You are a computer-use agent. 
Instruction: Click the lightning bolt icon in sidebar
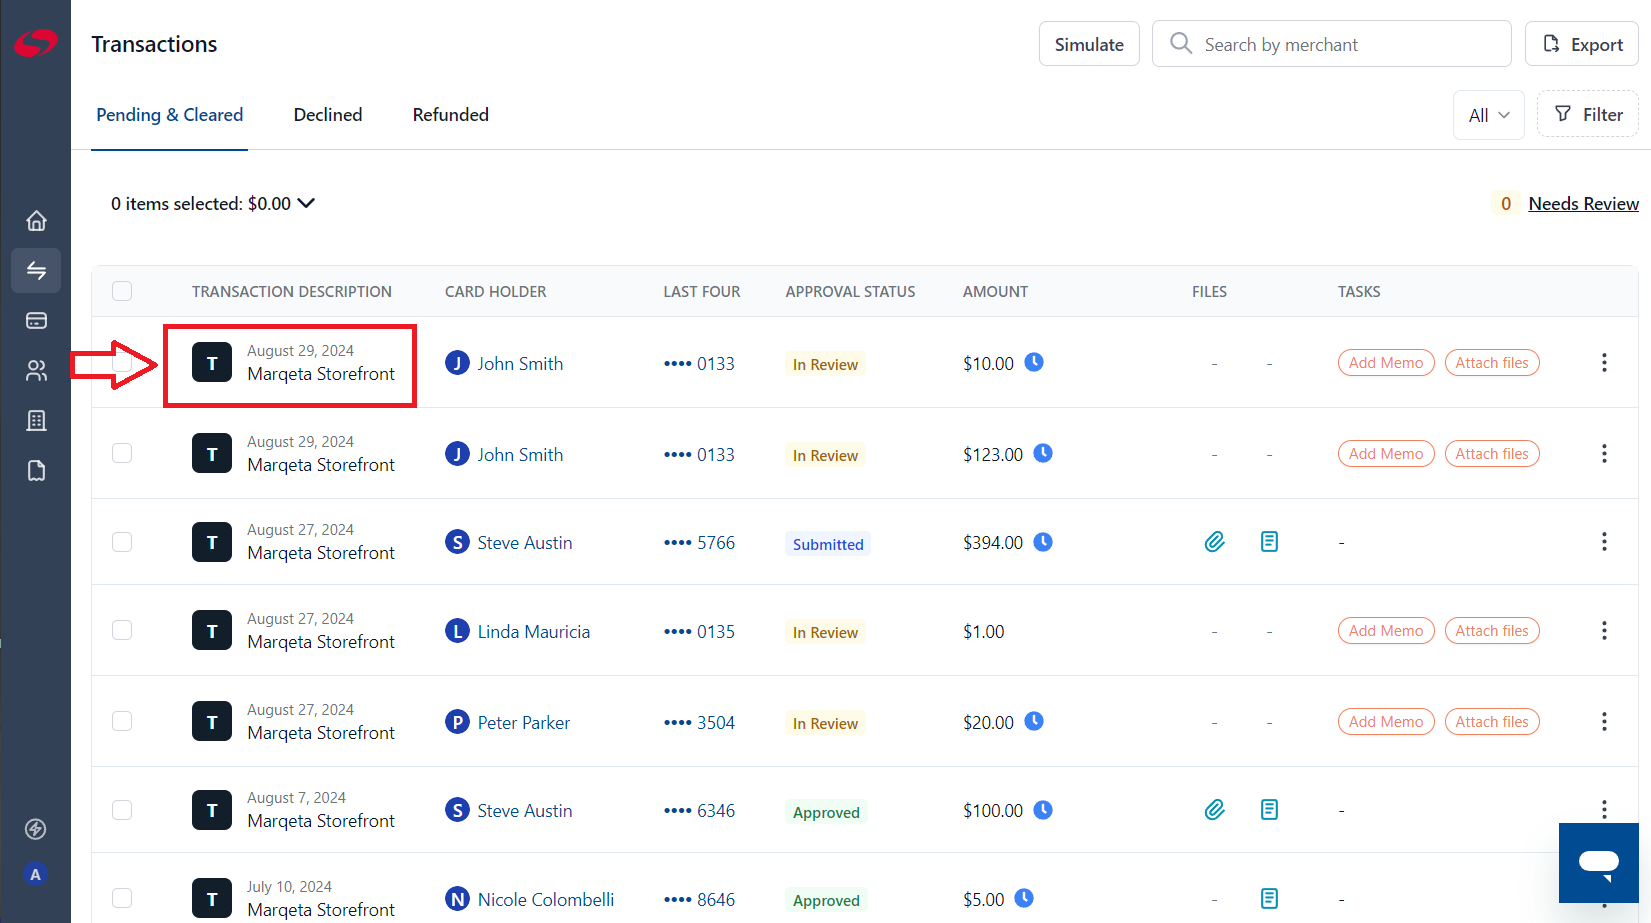pos(35,829)
